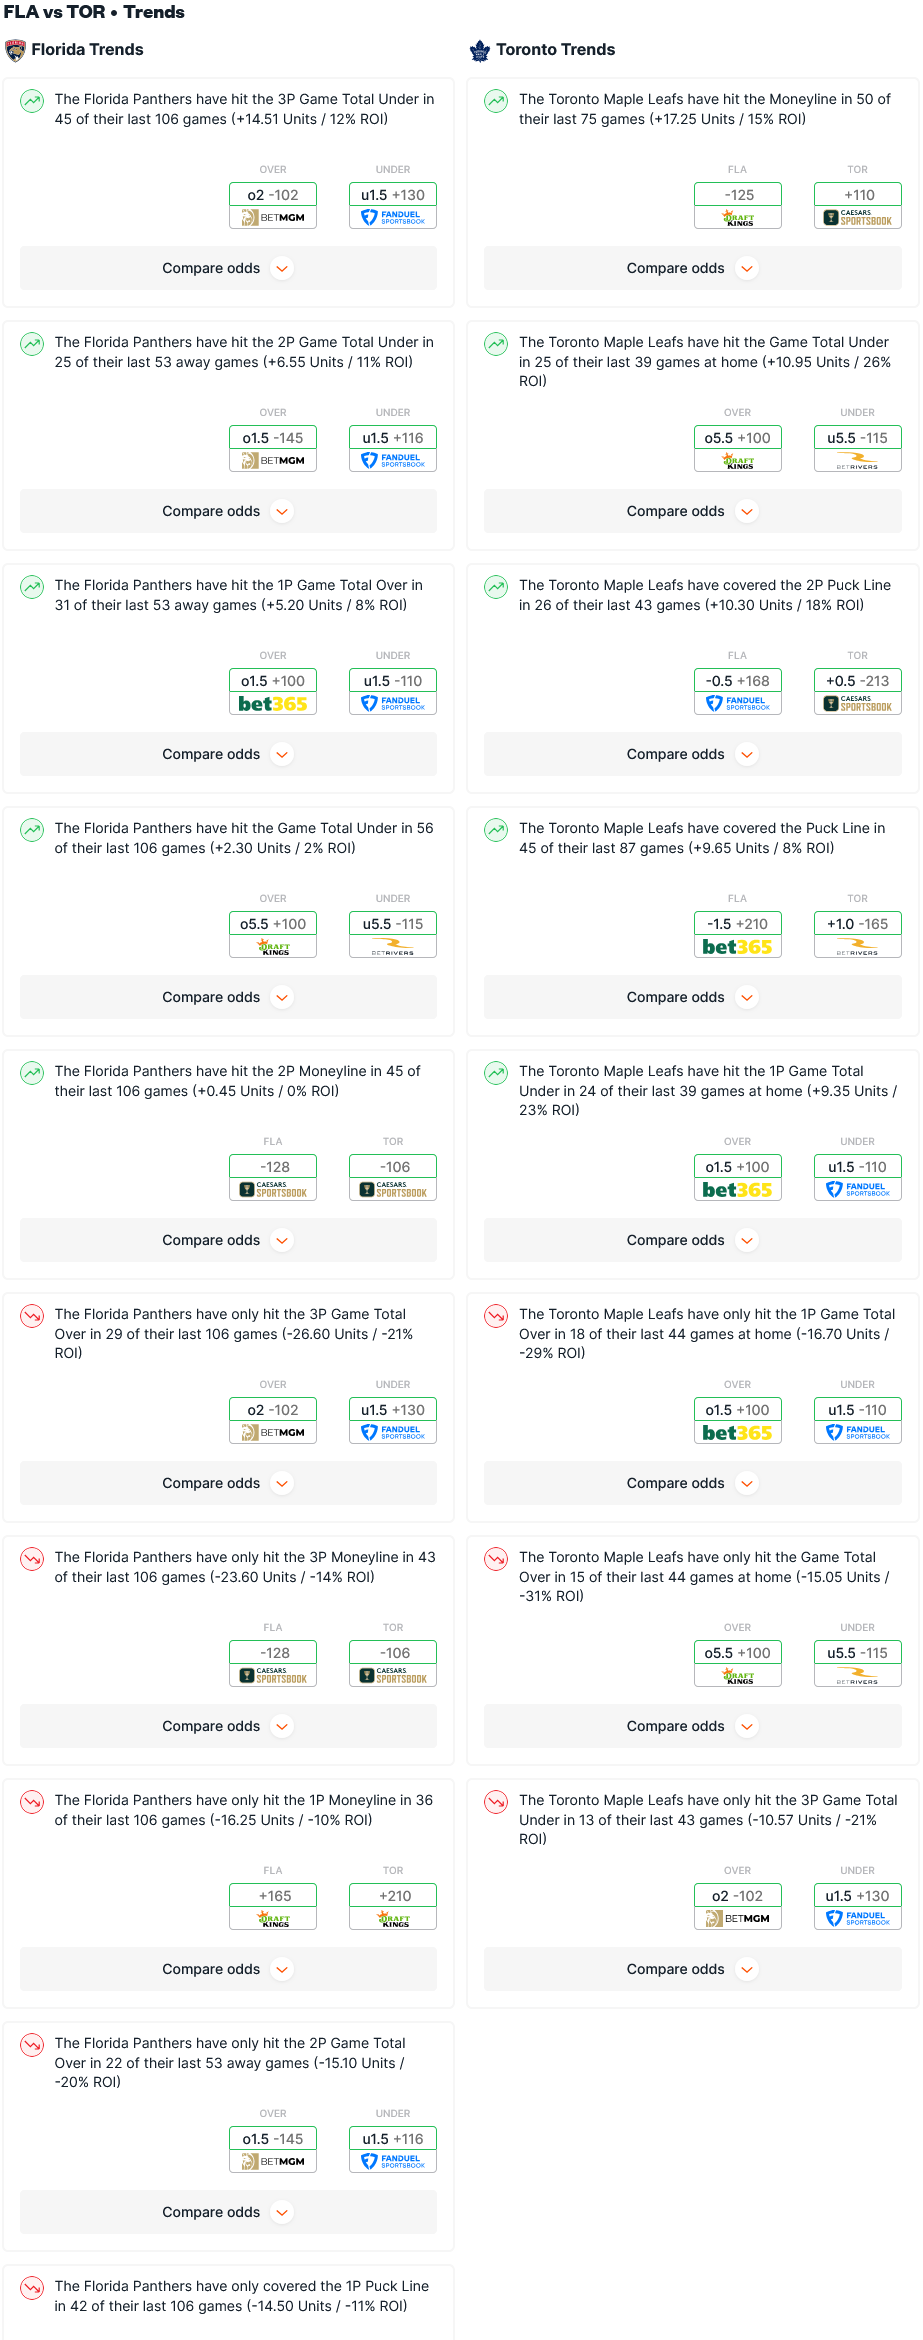Expand Compare odds for Florida 3P Game Total Under

click(228, 268)
